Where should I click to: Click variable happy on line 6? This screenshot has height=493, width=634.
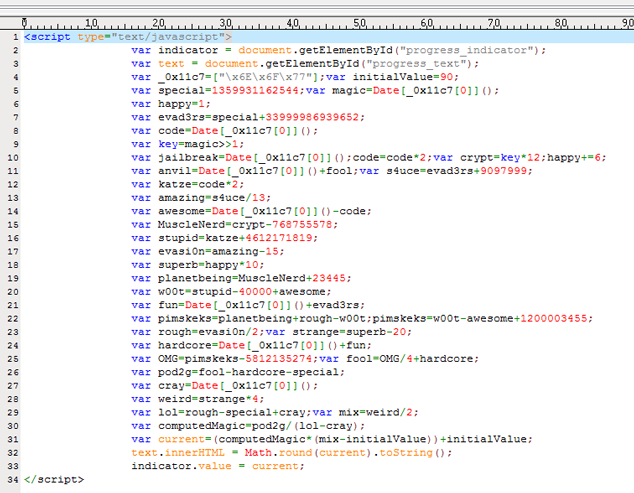[x=175, y=104]
